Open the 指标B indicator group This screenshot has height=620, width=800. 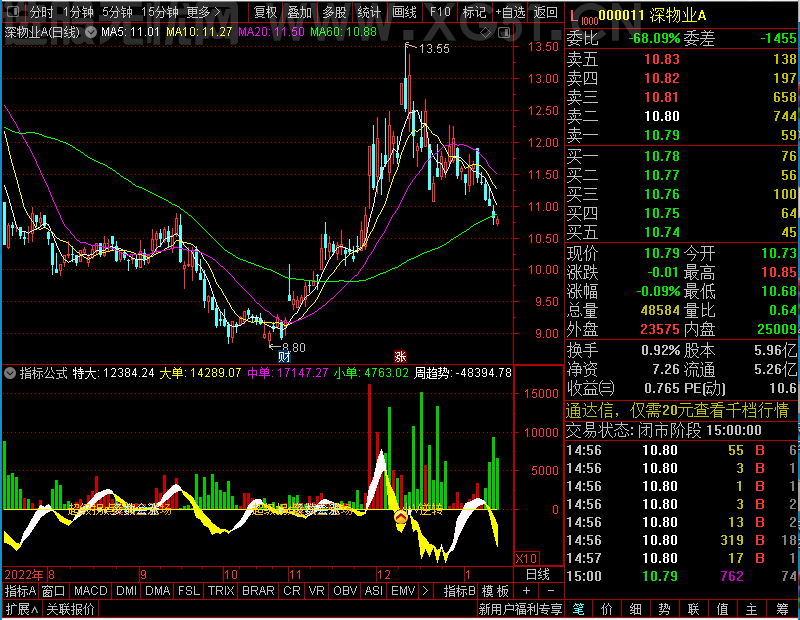pos(460,591)
